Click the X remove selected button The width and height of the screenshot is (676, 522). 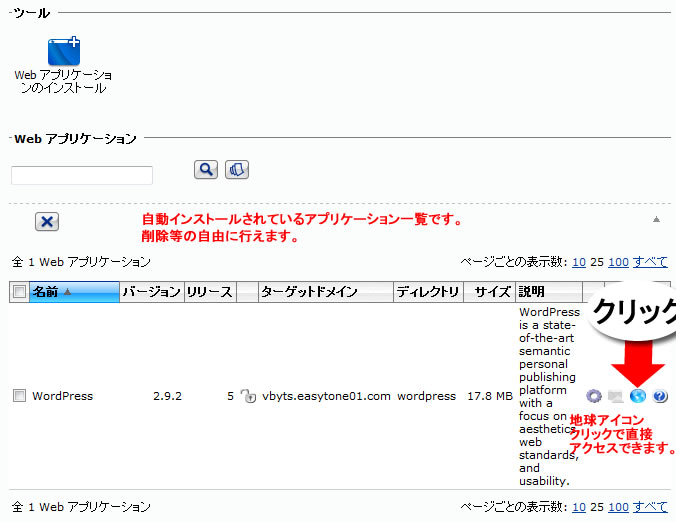(x=47, y=222)
